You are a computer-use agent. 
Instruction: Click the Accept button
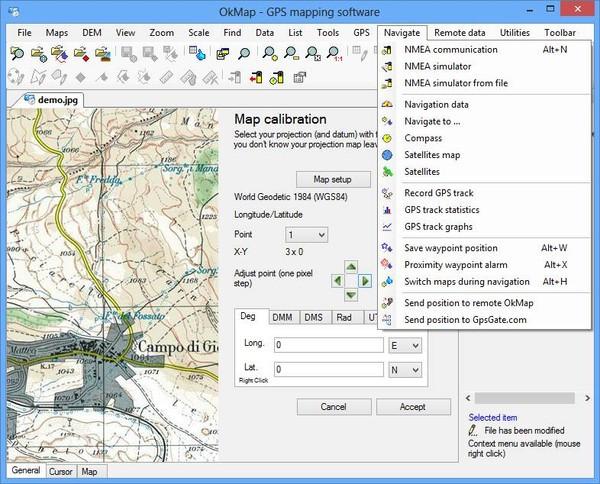click(412, 407)
